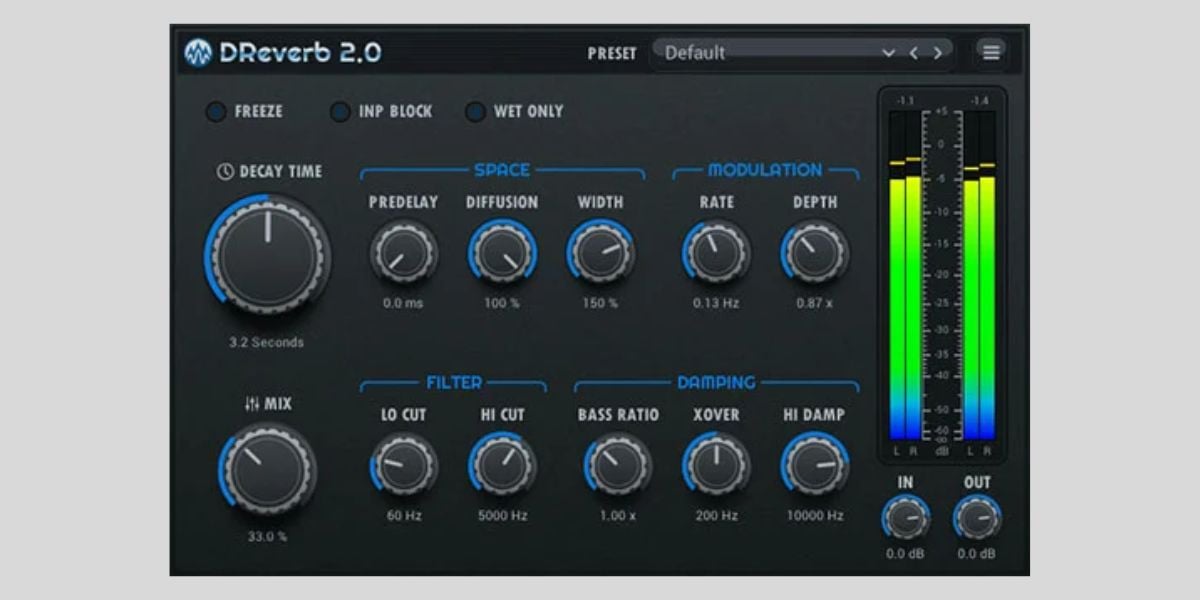Click the FILTER section header

(454, 382)
